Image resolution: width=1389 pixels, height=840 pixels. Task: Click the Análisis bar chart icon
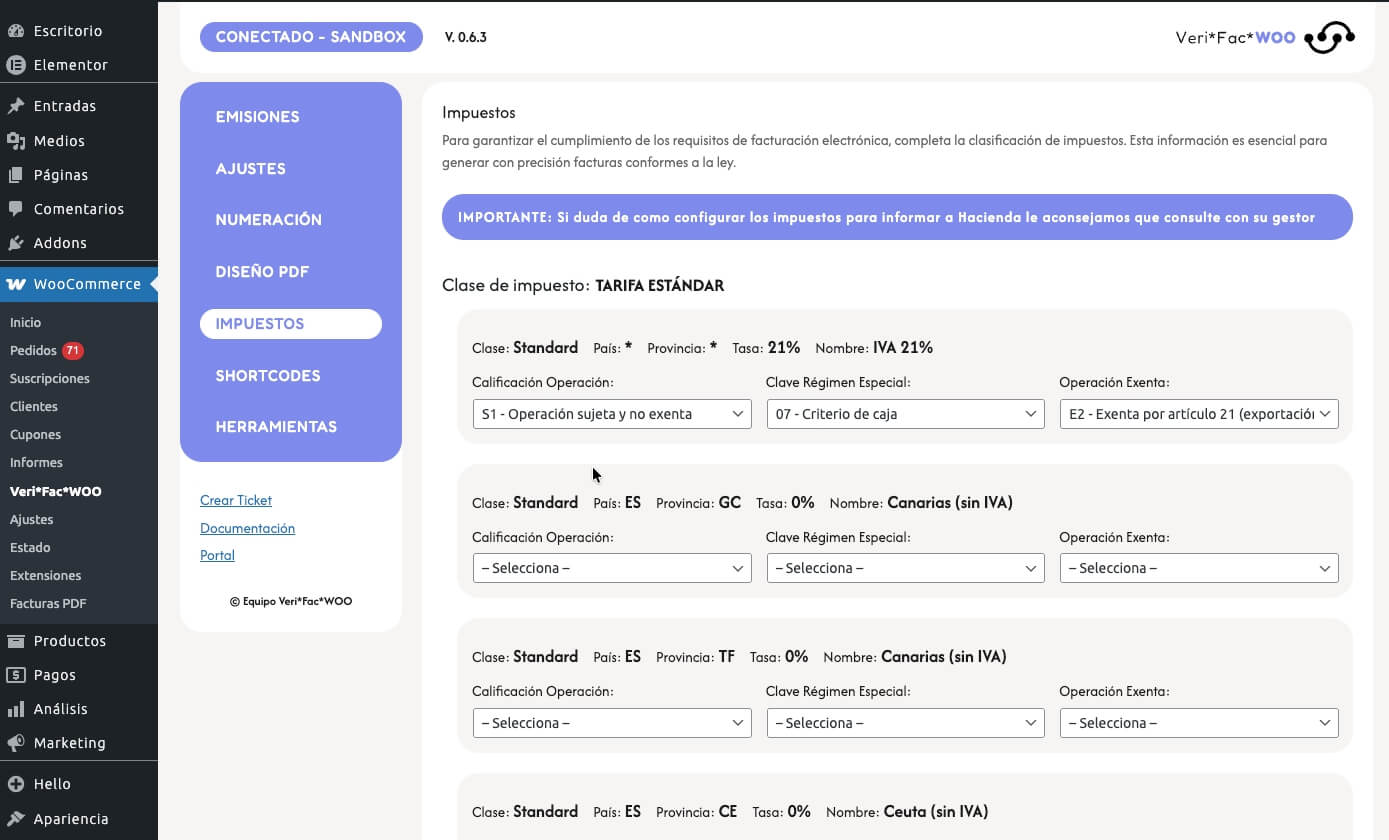[16, 709]
